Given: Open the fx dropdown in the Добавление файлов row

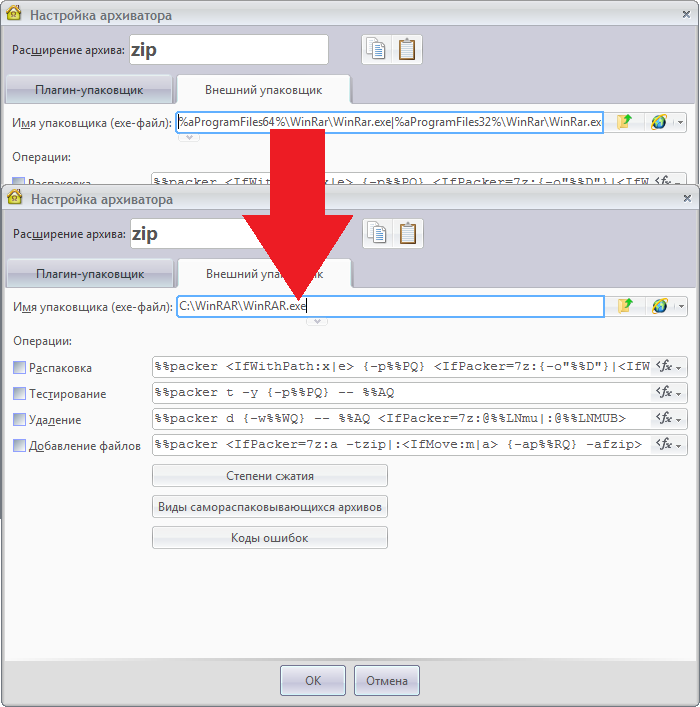Looking at the screenshot, I should (x=668, y=445).
